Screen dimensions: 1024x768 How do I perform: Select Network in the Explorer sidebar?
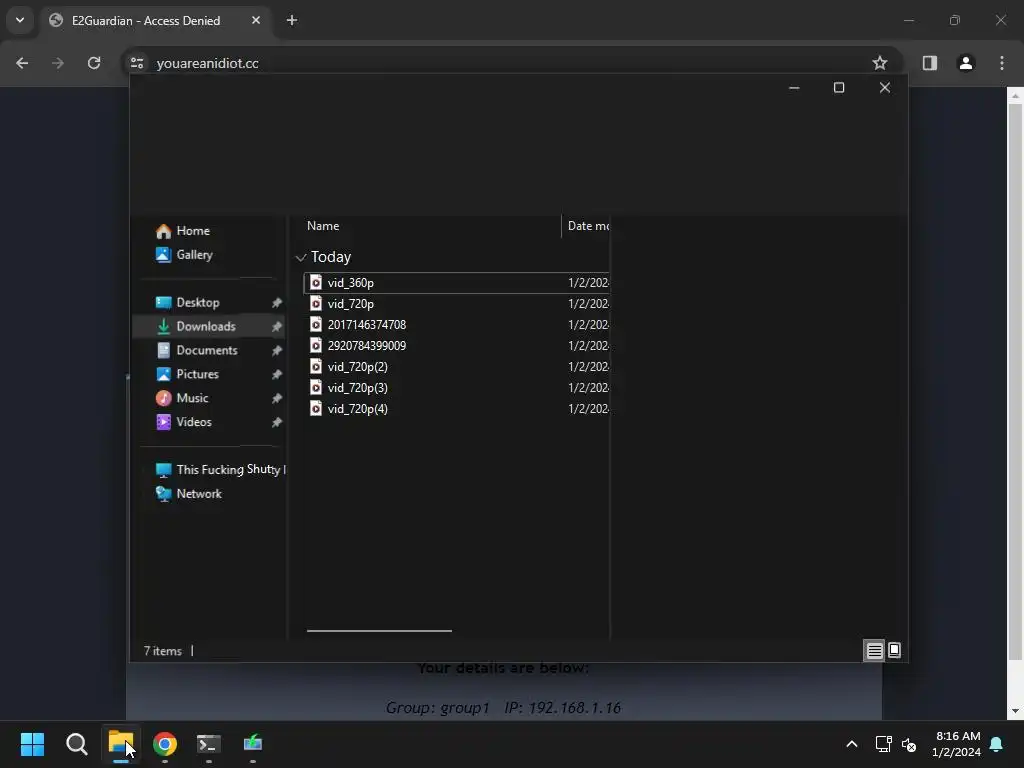click(x=189, y=494)
